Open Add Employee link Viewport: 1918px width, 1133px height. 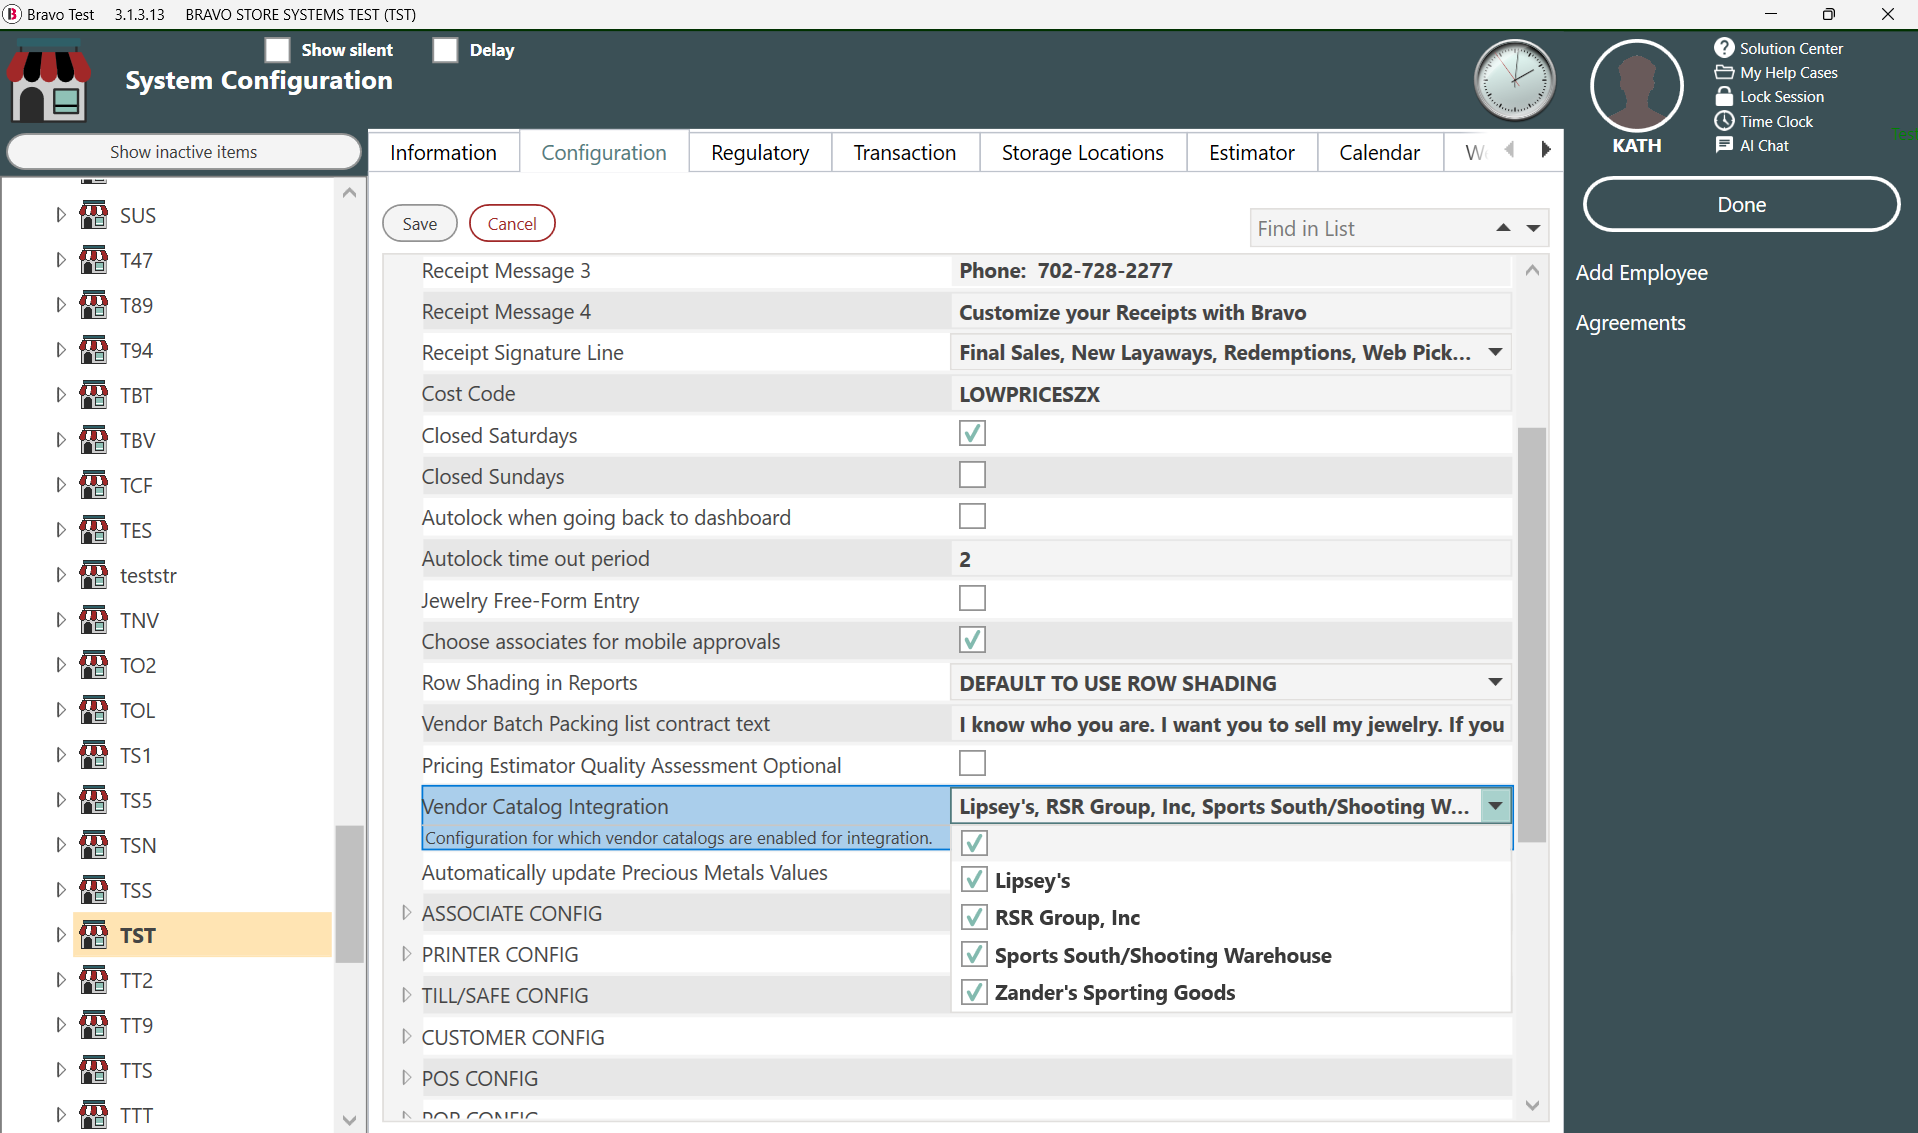[x=1641, y=273]
